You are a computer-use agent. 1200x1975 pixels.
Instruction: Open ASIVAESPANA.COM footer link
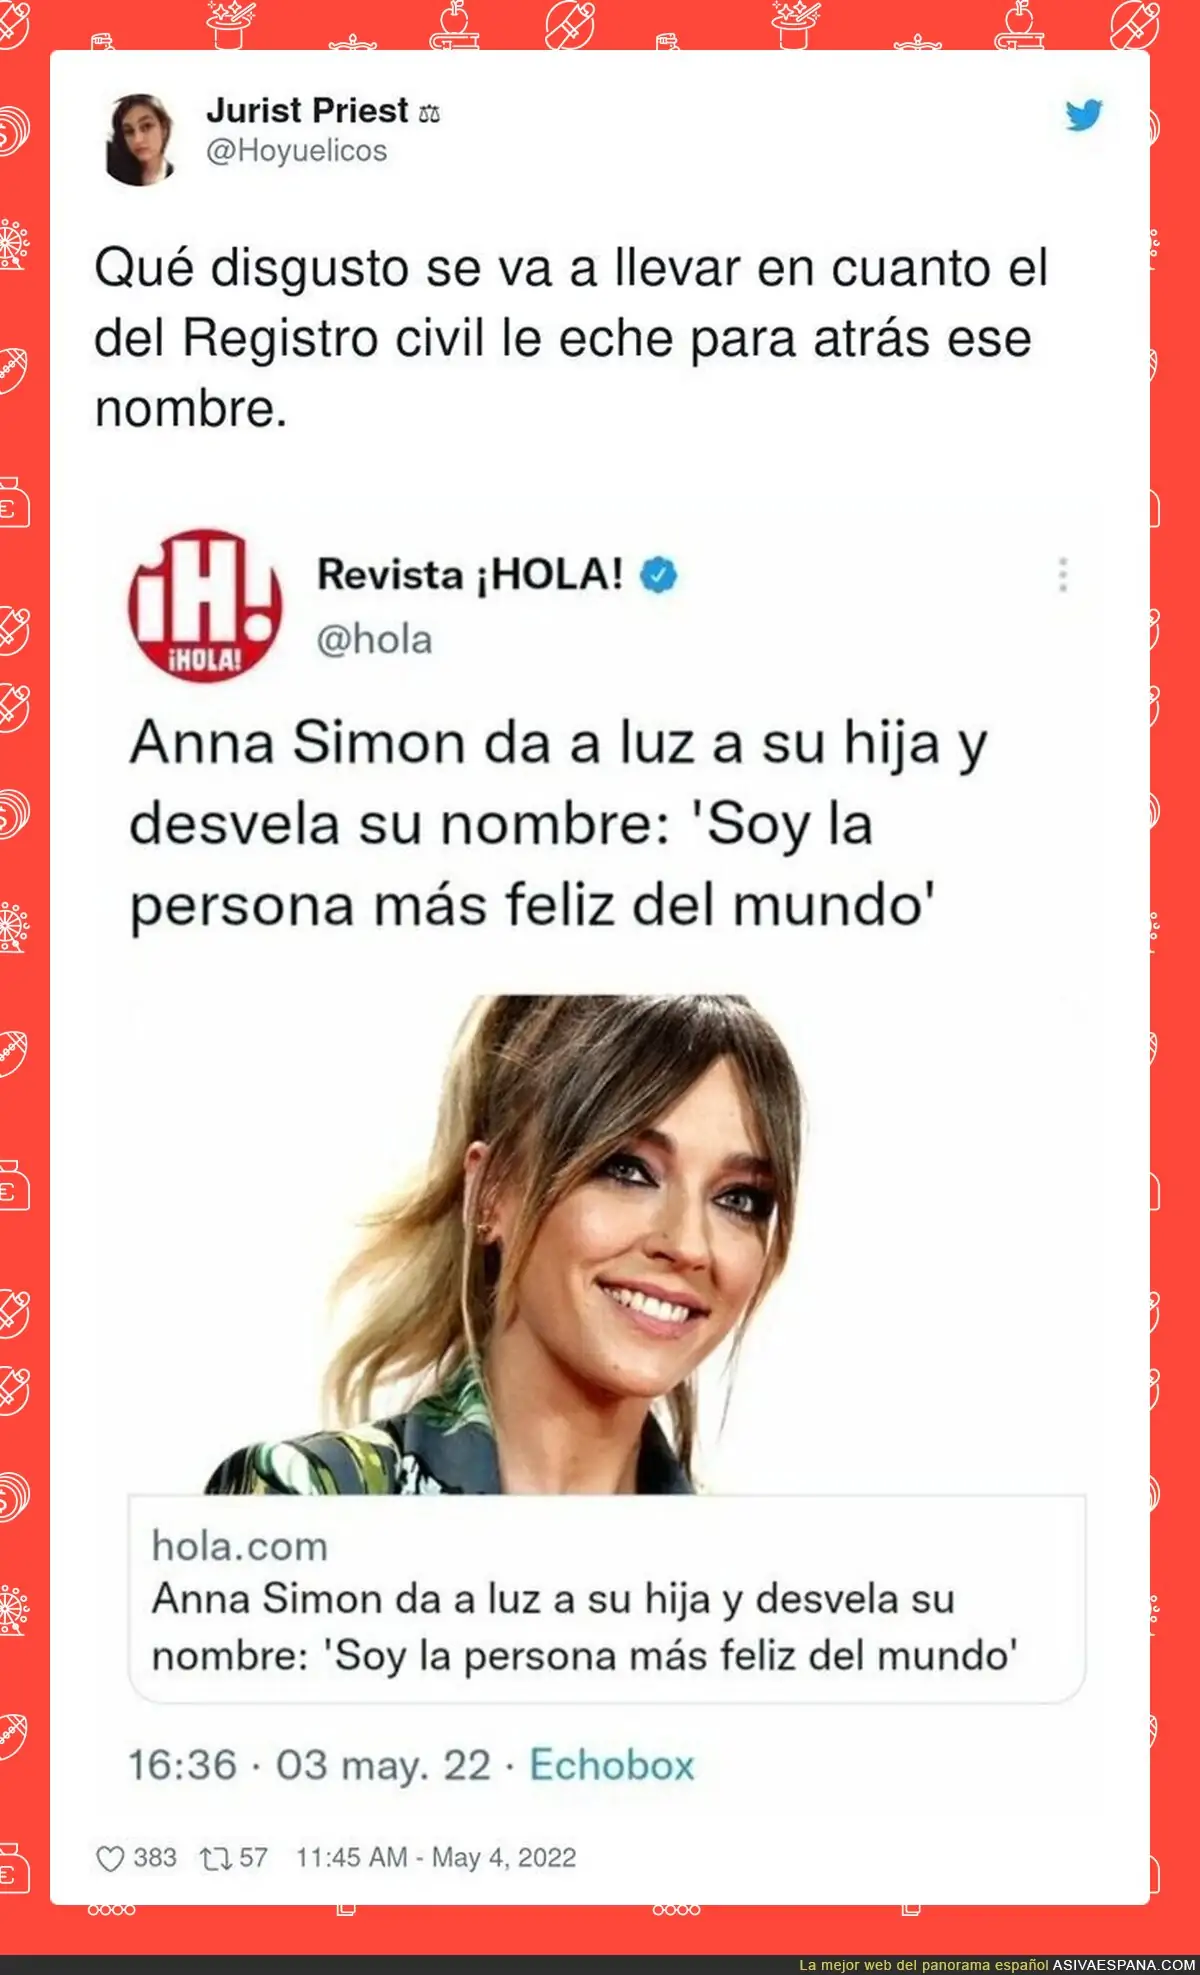click(1123, 1965)
